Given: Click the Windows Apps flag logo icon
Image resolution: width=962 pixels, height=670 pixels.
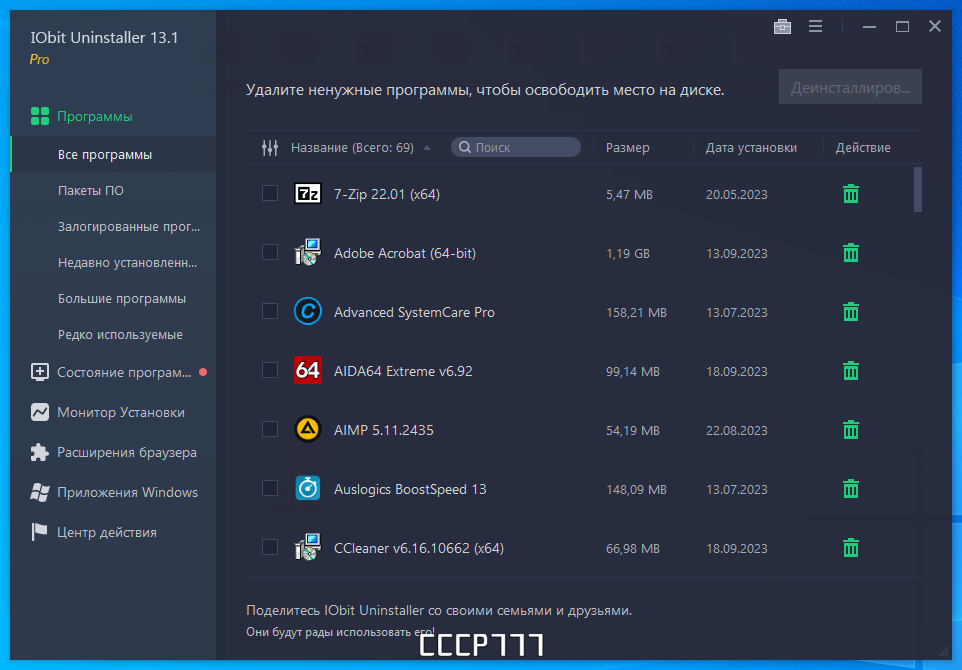Looking at the screenshot, I should click(x=40, y=492).
